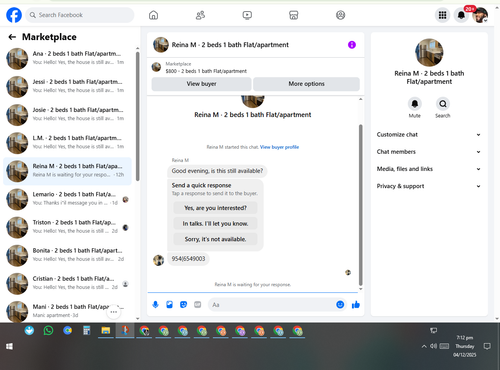Mute this chat with the bell icon
Viewport: 500px width, 370px height.
(x=415, y=104)
